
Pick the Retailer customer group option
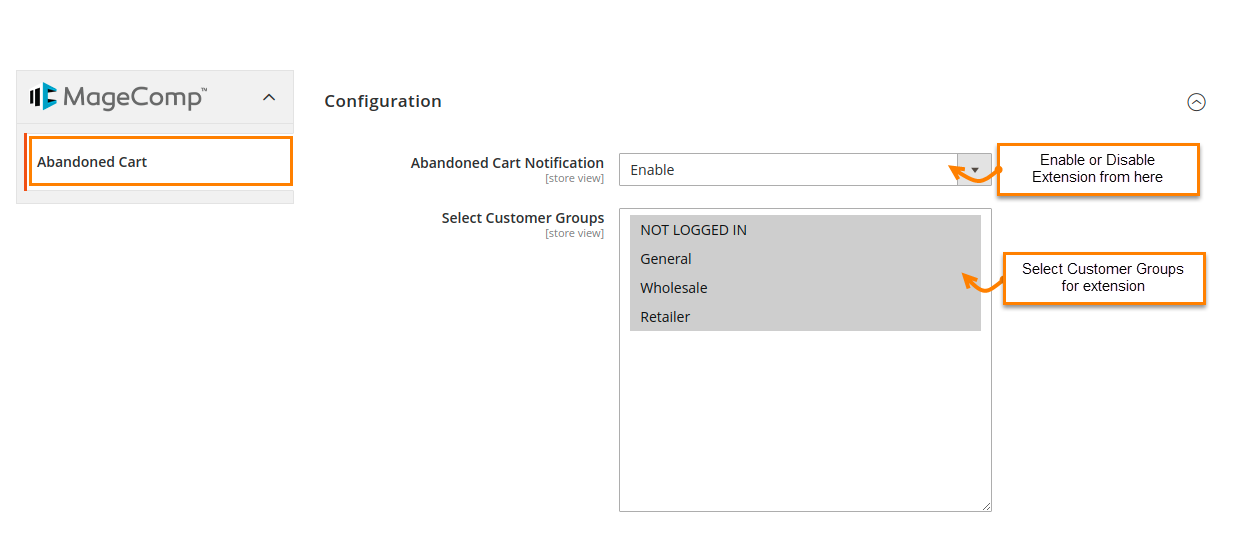(x=665, y=317)
